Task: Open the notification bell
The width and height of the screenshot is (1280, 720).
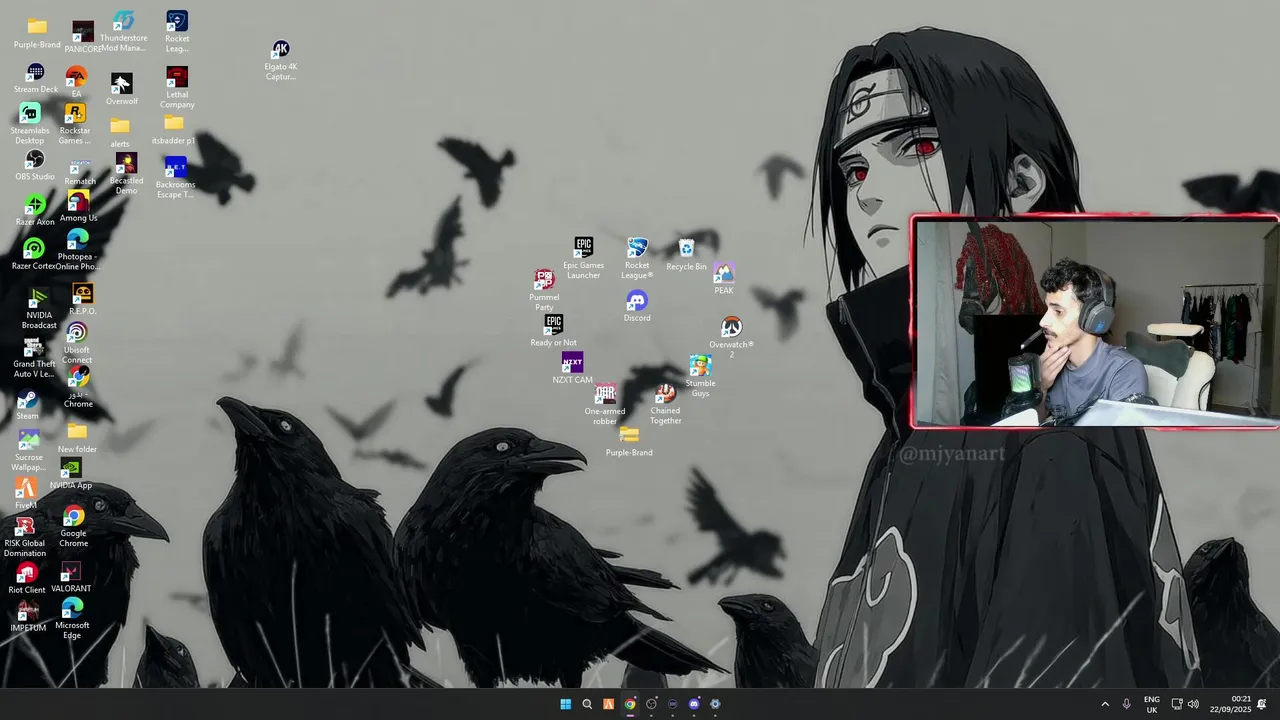Action: point(1263,704)
